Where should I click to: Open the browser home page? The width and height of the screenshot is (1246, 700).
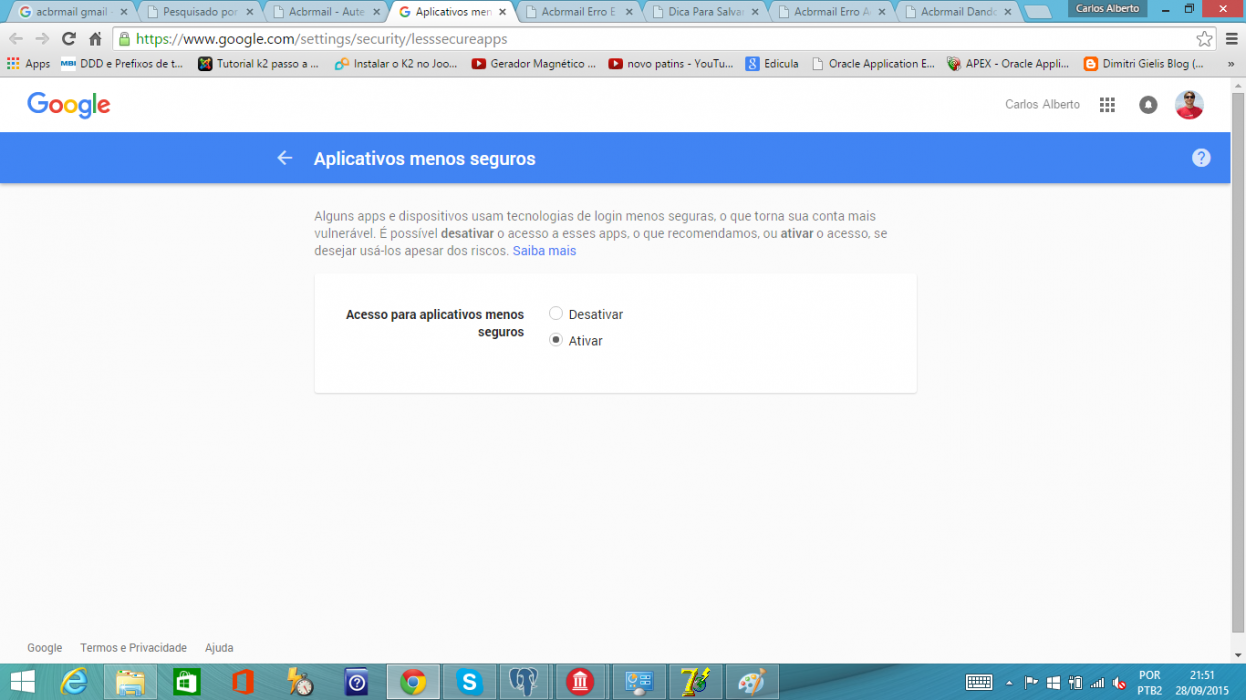(95, 39)
